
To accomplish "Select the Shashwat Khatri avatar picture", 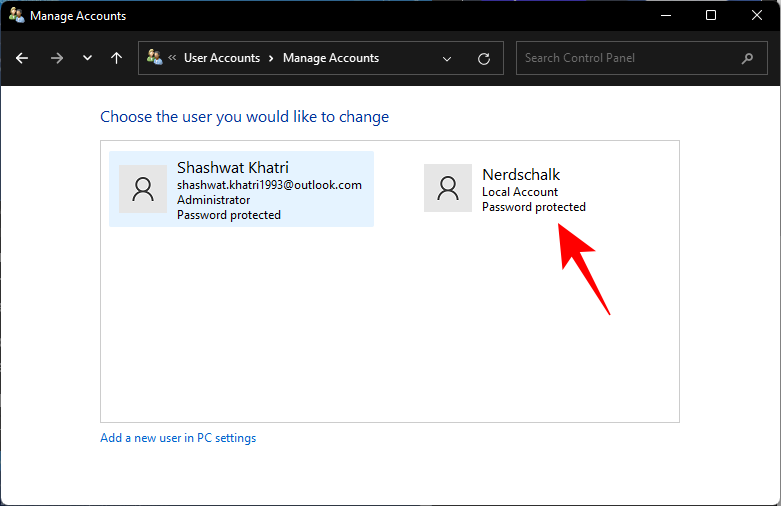I will (143, 189).
